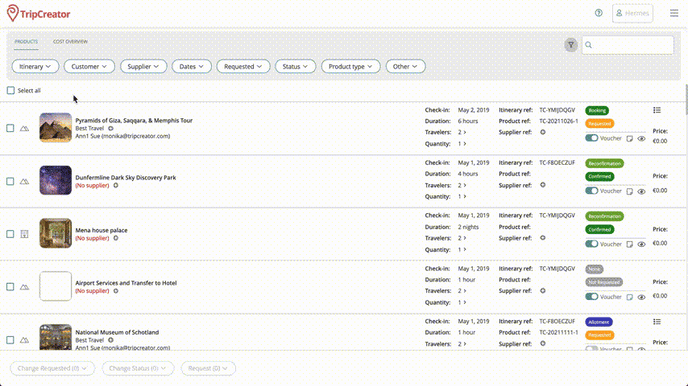This screenshot has width=688, height=386.
Task: Click Reconfirmation badge in Dunfermline row
Action: coord(604,164)
